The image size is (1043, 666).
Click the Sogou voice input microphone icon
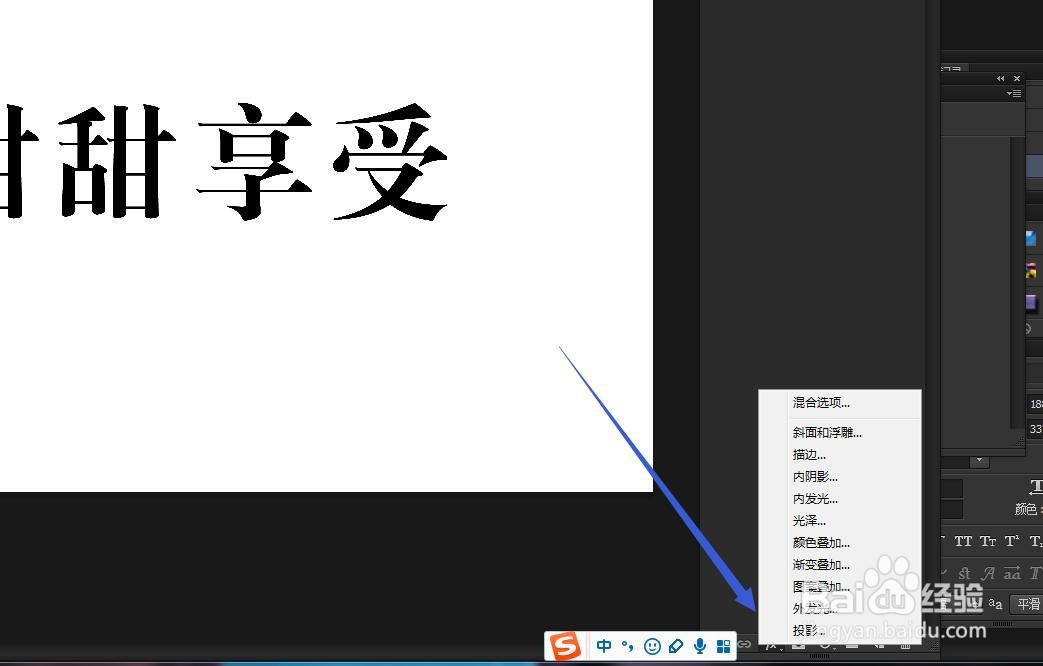pyautogui.click(x=699, y=645)
